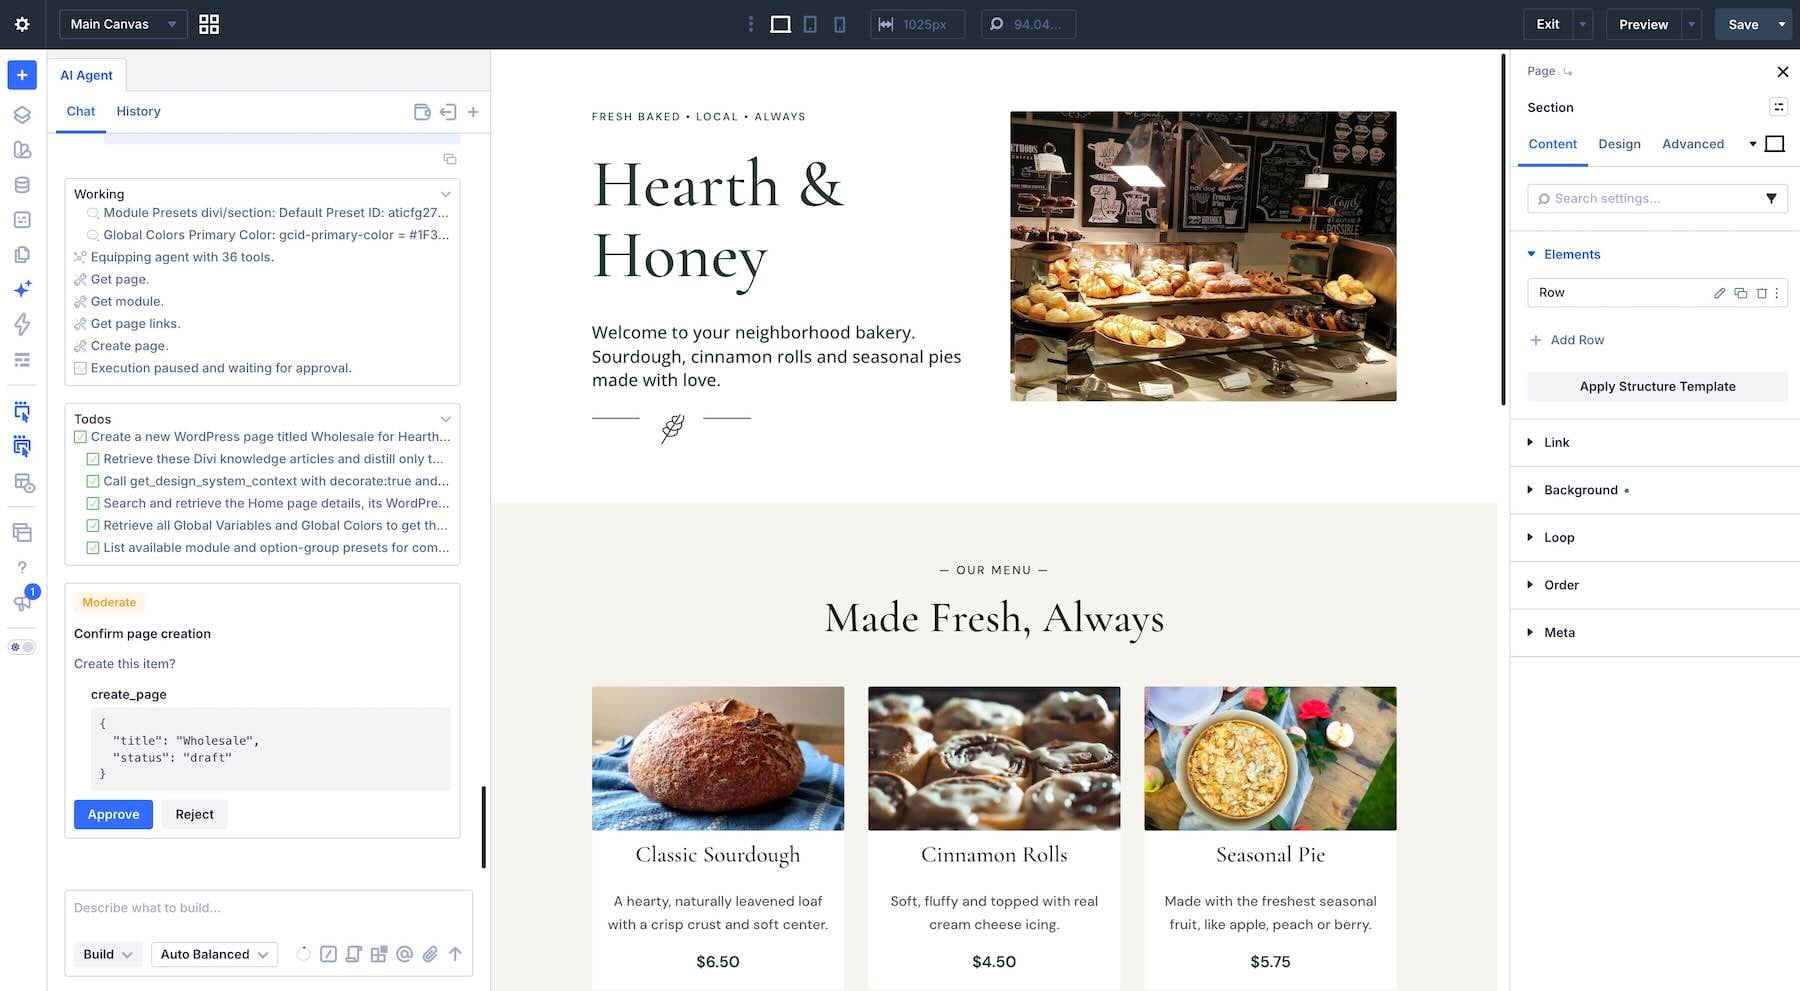1800x991 pixels.
Task: Open the Build mode dropdown
Action: pos(107,954)
